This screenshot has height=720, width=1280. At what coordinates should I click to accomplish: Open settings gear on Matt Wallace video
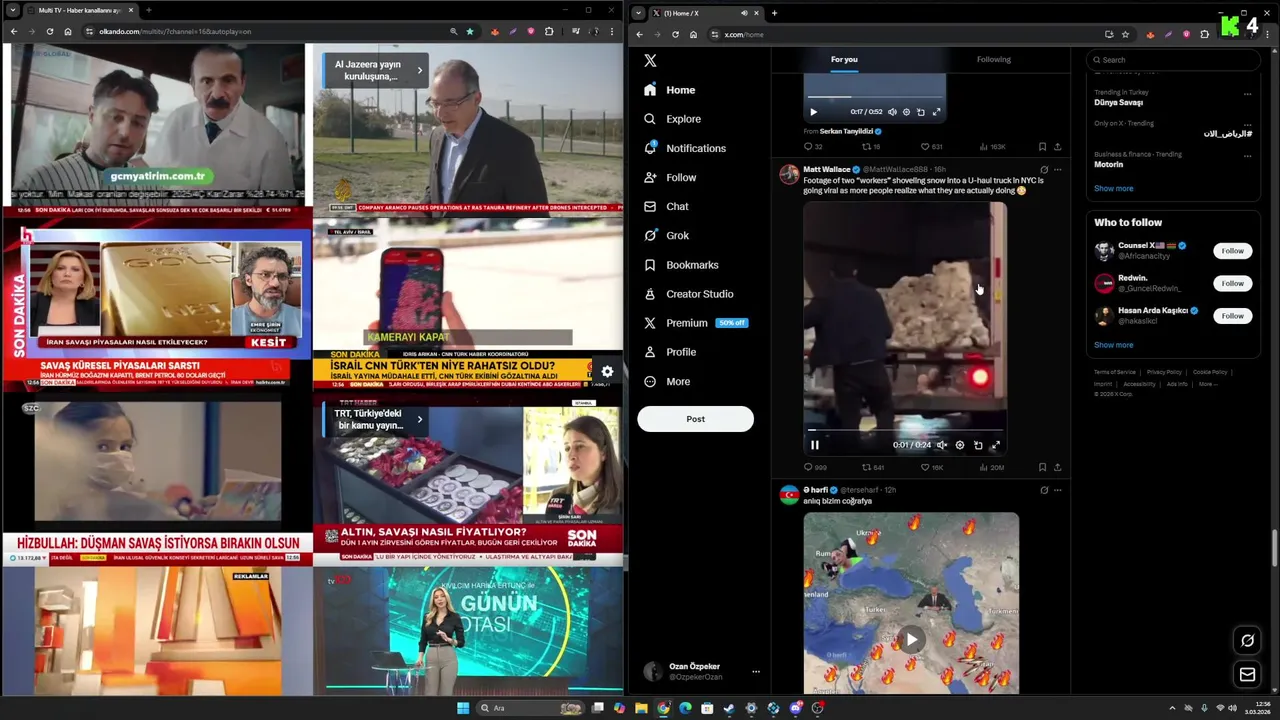click(x=960, y=445)
